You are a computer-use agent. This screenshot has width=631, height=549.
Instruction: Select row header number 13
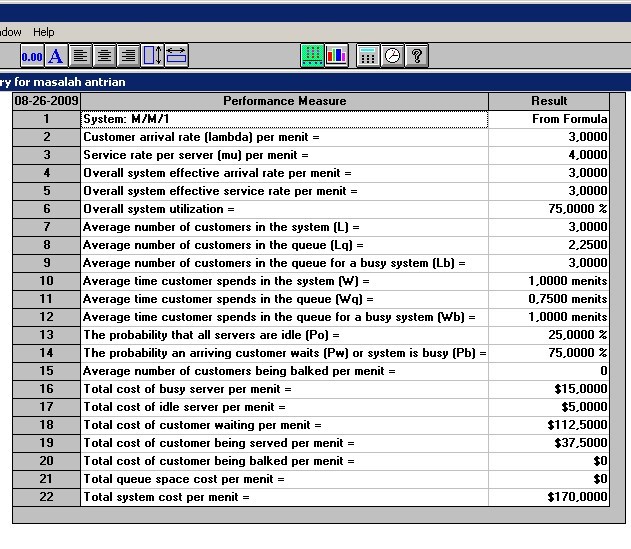coord(46,335)
